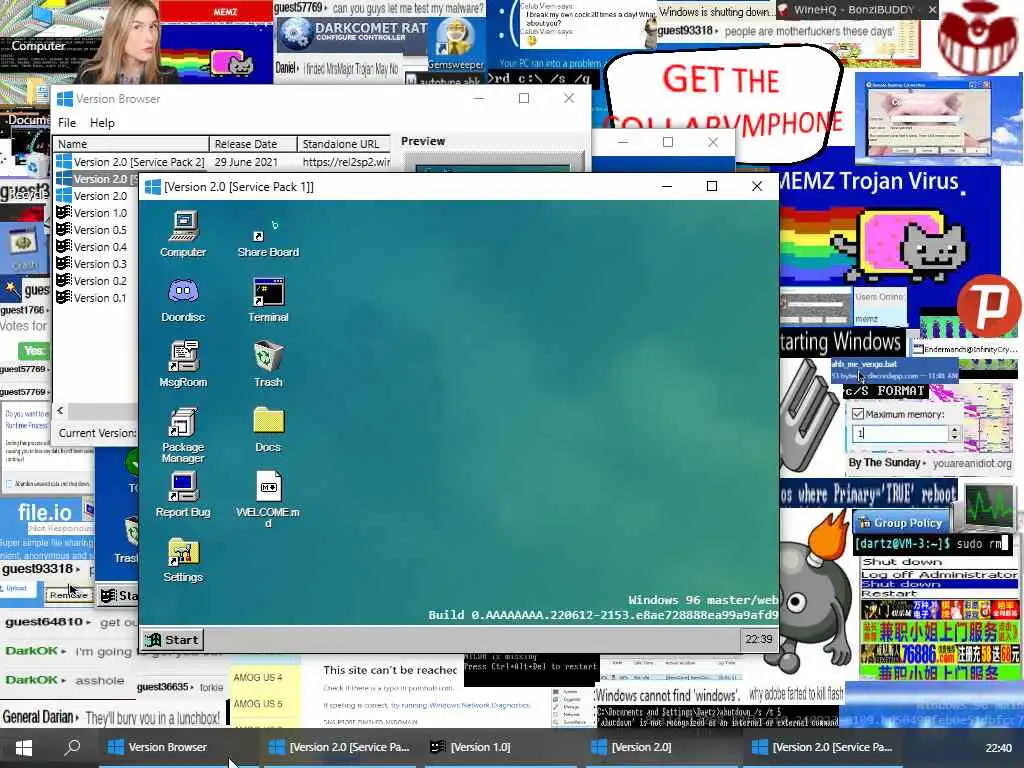Sort by the Release Date column header
Screen dimensions: 1024x768
click(253, 144)
